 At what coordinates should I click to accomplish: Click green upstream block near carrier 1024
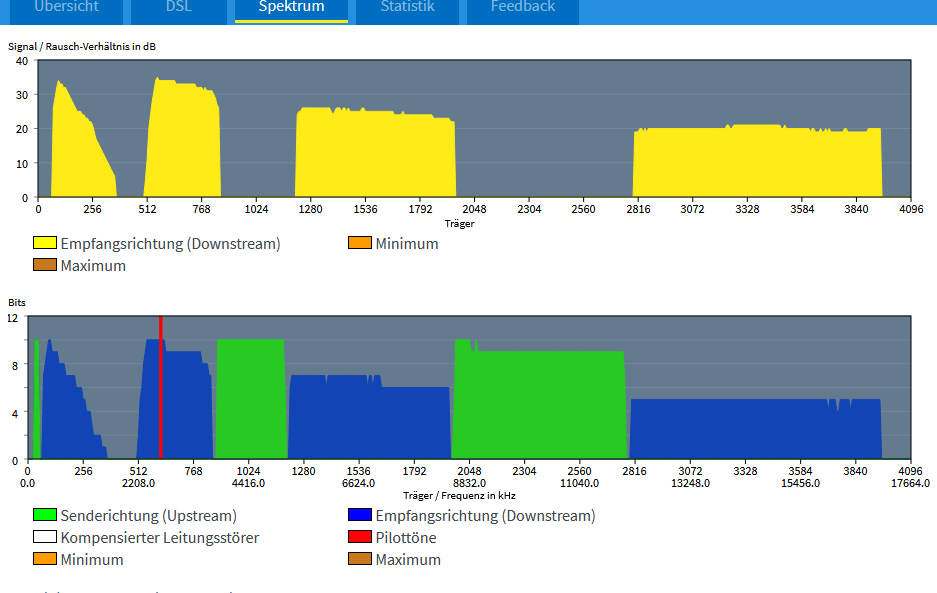click(250, 399)
